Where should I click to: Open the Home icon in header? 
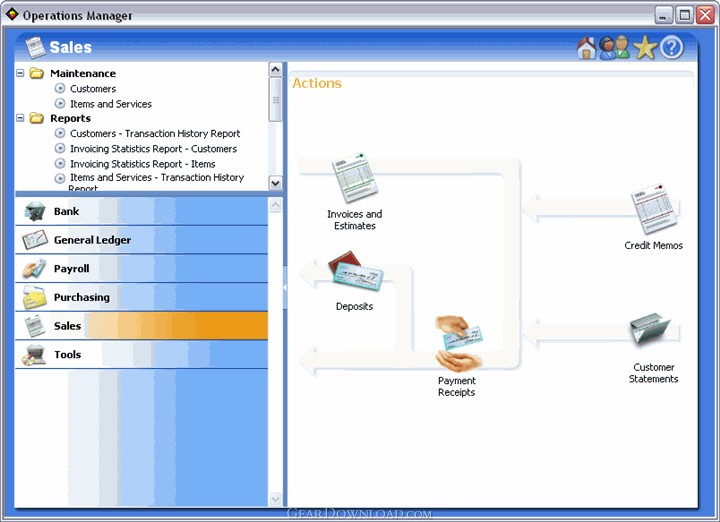pyautogui.click(x=586, y=48)
